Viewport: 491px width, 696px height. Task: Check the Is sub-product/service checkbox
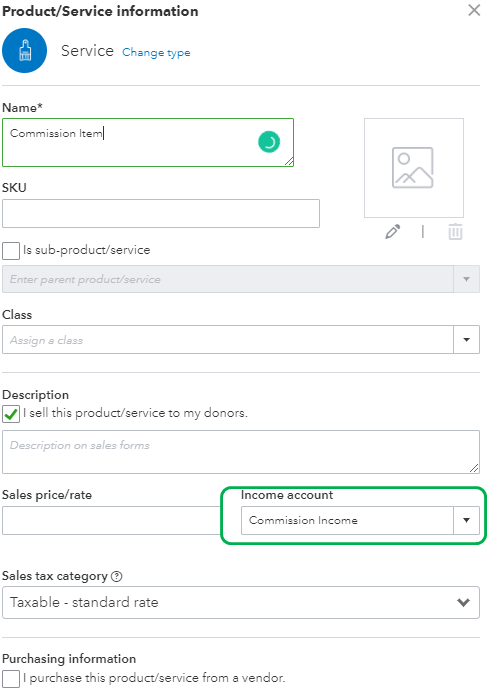[x=11, y=251]
